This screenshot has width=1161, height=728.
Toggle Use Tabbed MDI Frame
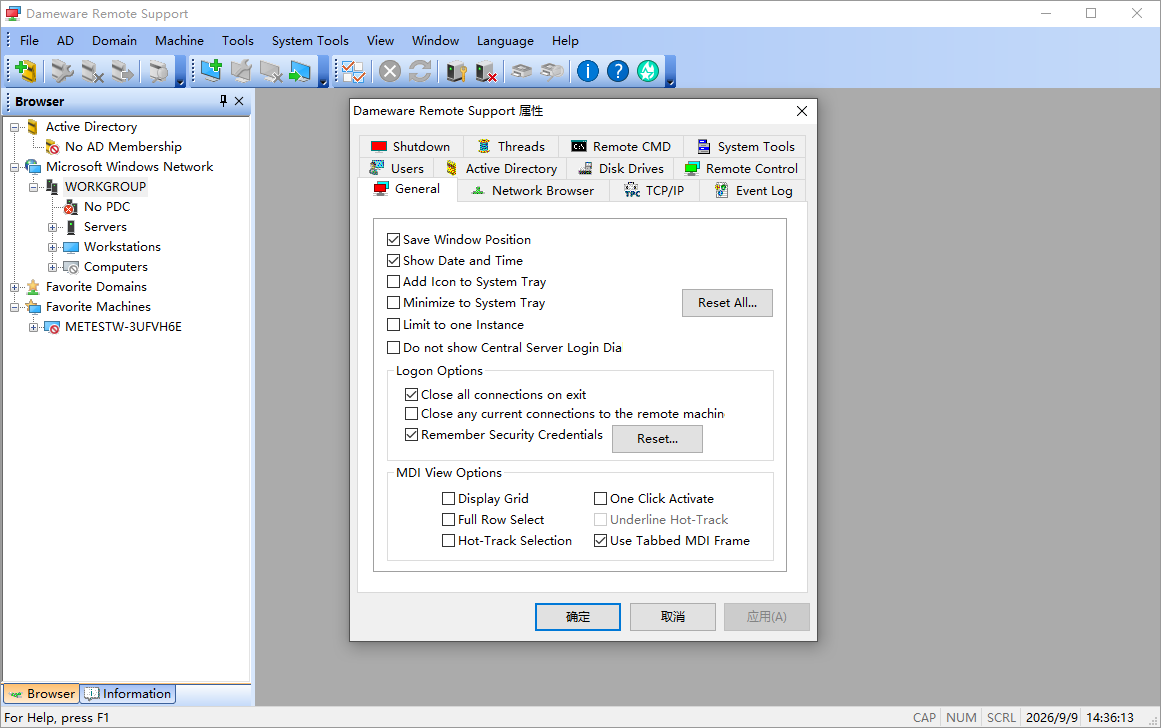coord(600,541)
